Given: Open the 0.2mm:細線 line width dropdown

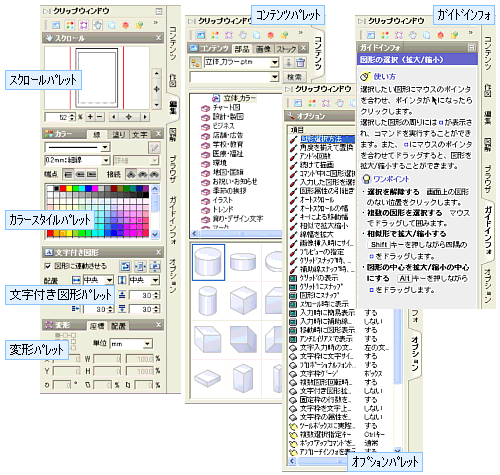Looking at the screenshot, I should (106, 161).
